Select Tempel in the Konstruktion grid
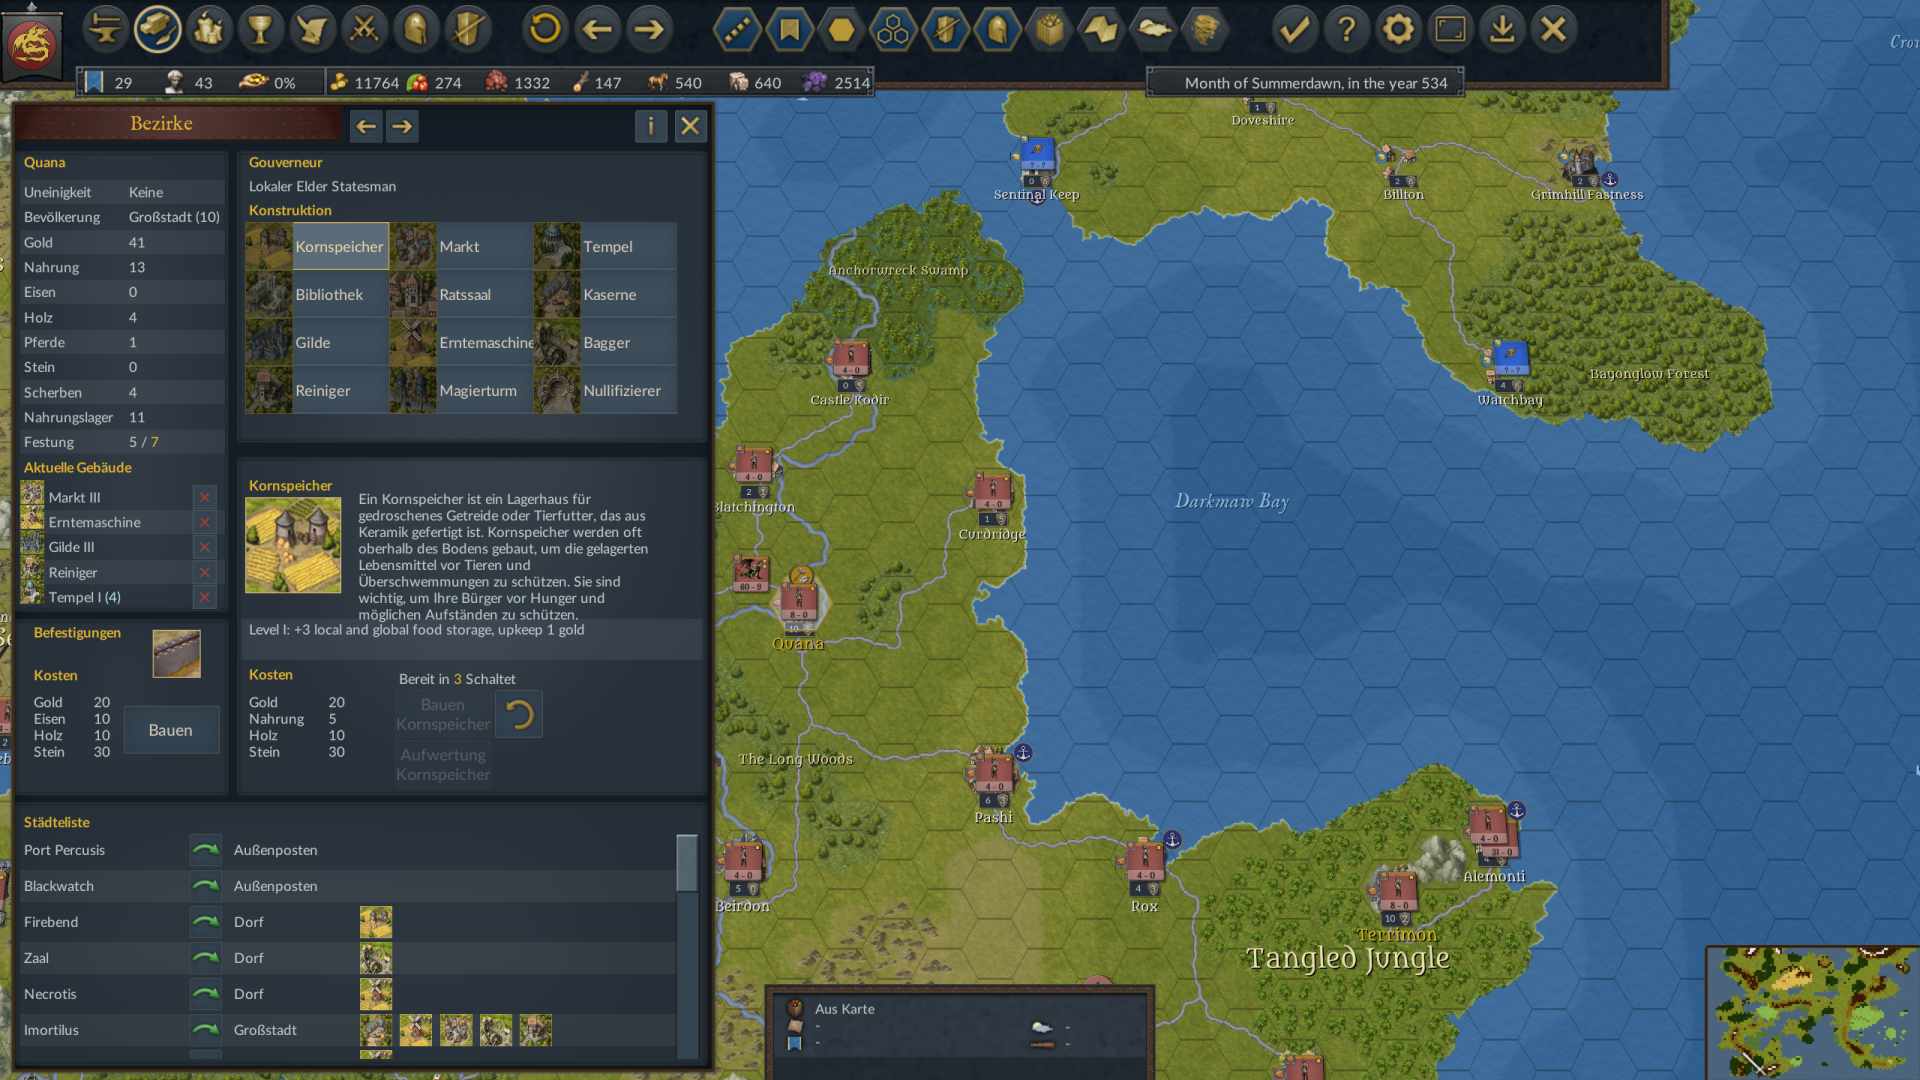This screenshot has height=1080, width=1920. click(605, 246)
